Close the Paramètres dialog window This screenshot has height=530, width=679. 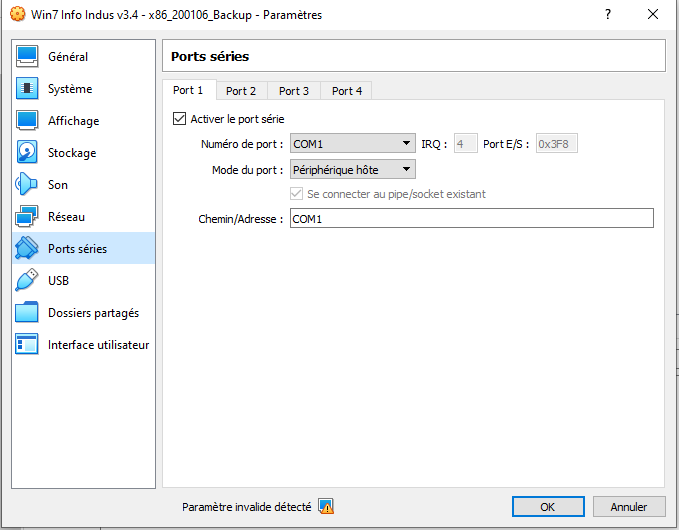(x=653, y=14)
